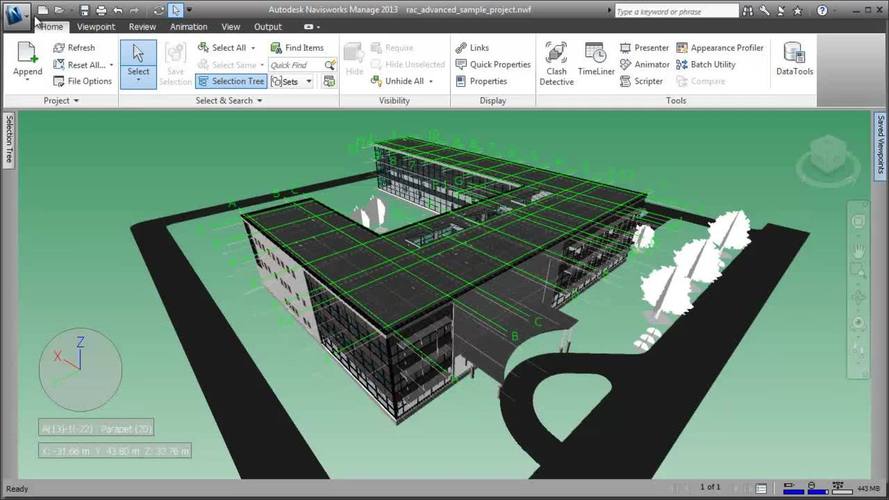Click the Selection Inspector icon beside Sets
889x500 pixels.
point(329,82)
